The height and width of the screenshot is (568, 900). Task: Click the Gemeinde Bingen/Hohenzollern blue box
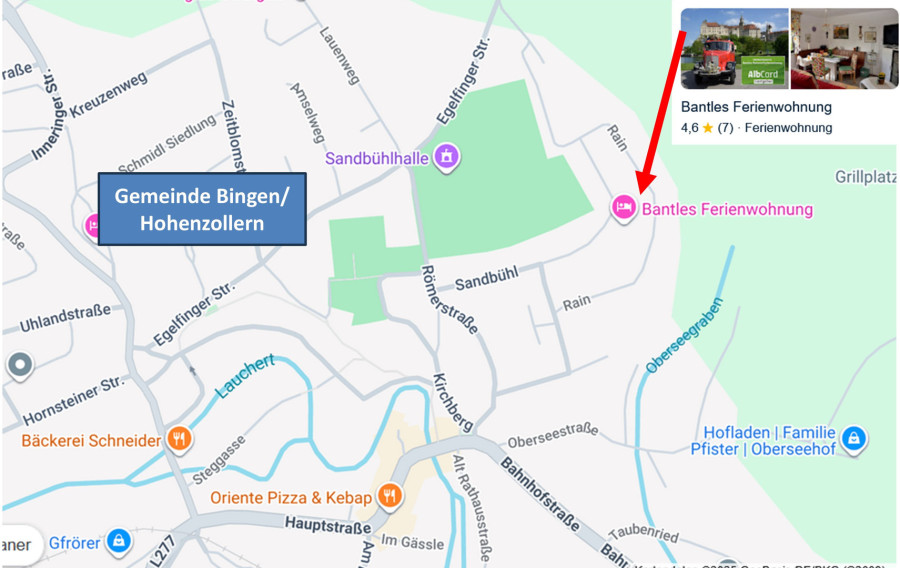pos(202,209)
